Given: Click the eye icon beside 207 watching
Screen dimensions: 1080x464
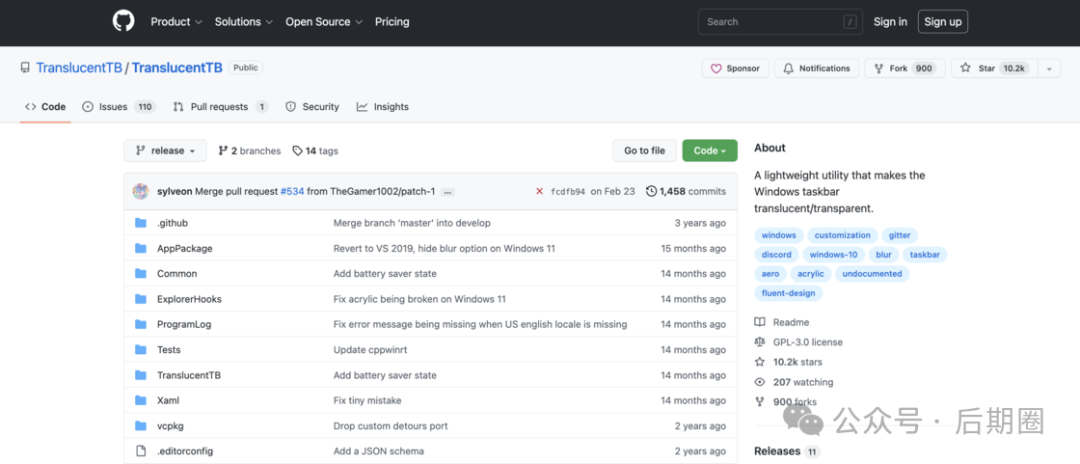Looking at the screenshot, I should 760,382.
